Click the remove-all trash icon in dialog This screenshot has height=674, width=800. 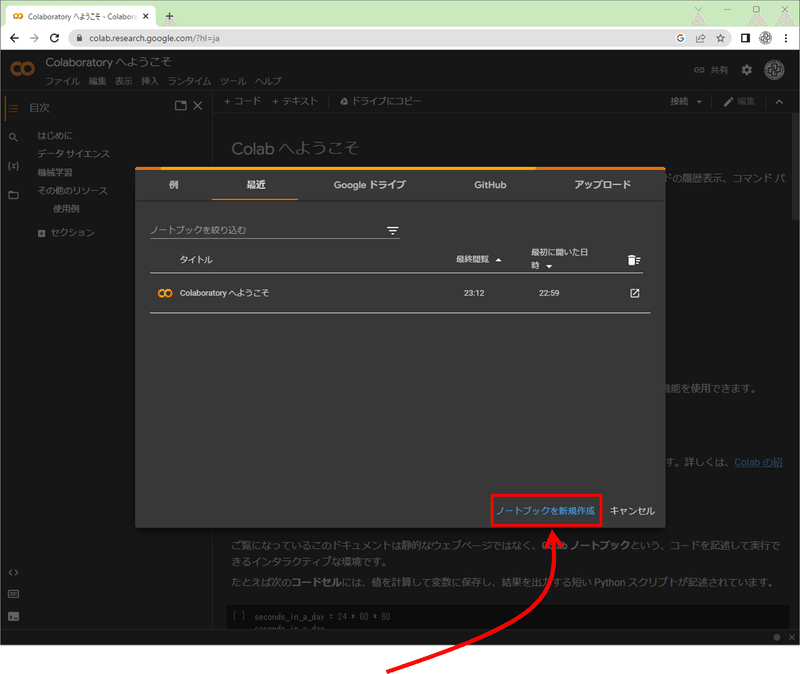click(x=634, y=260)
